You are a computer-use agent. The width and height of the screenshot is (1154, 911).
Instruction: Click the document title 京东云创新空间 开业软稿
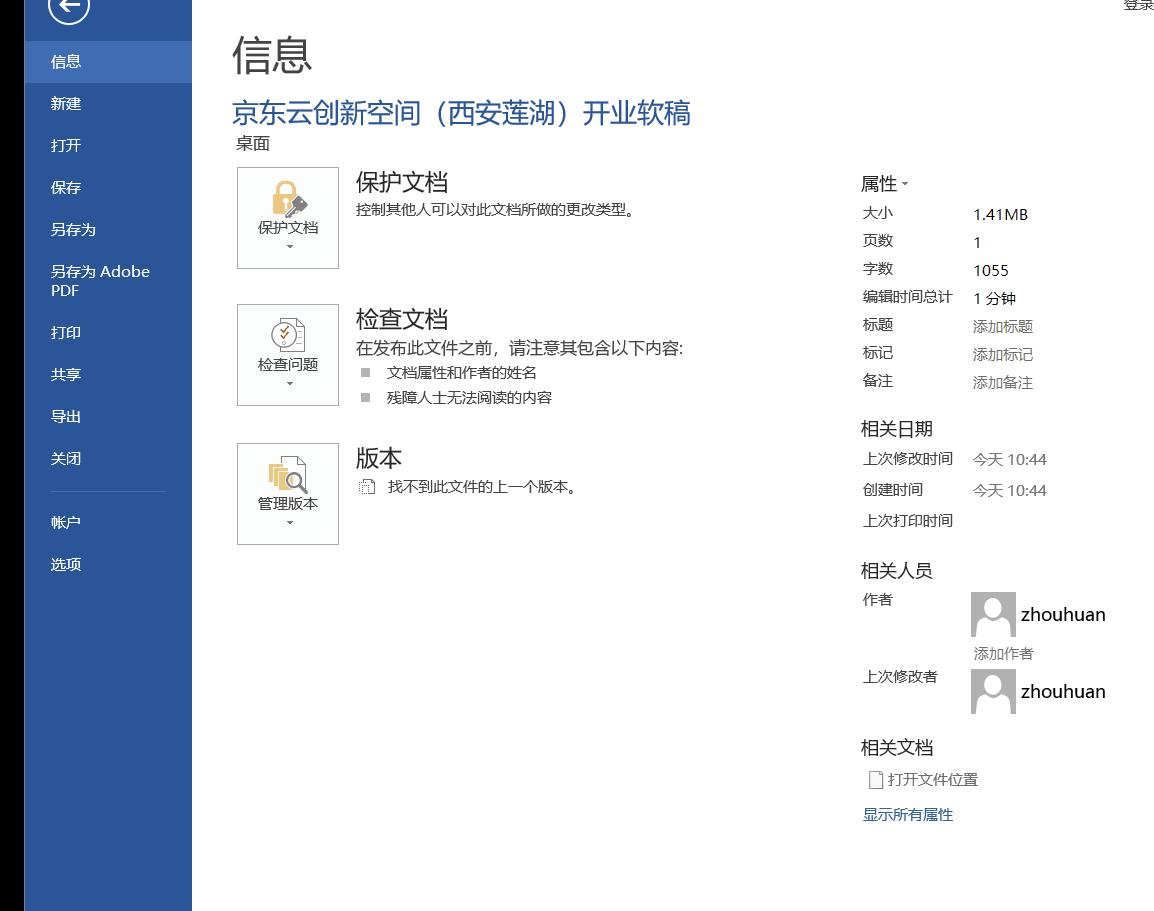(461, 113)
